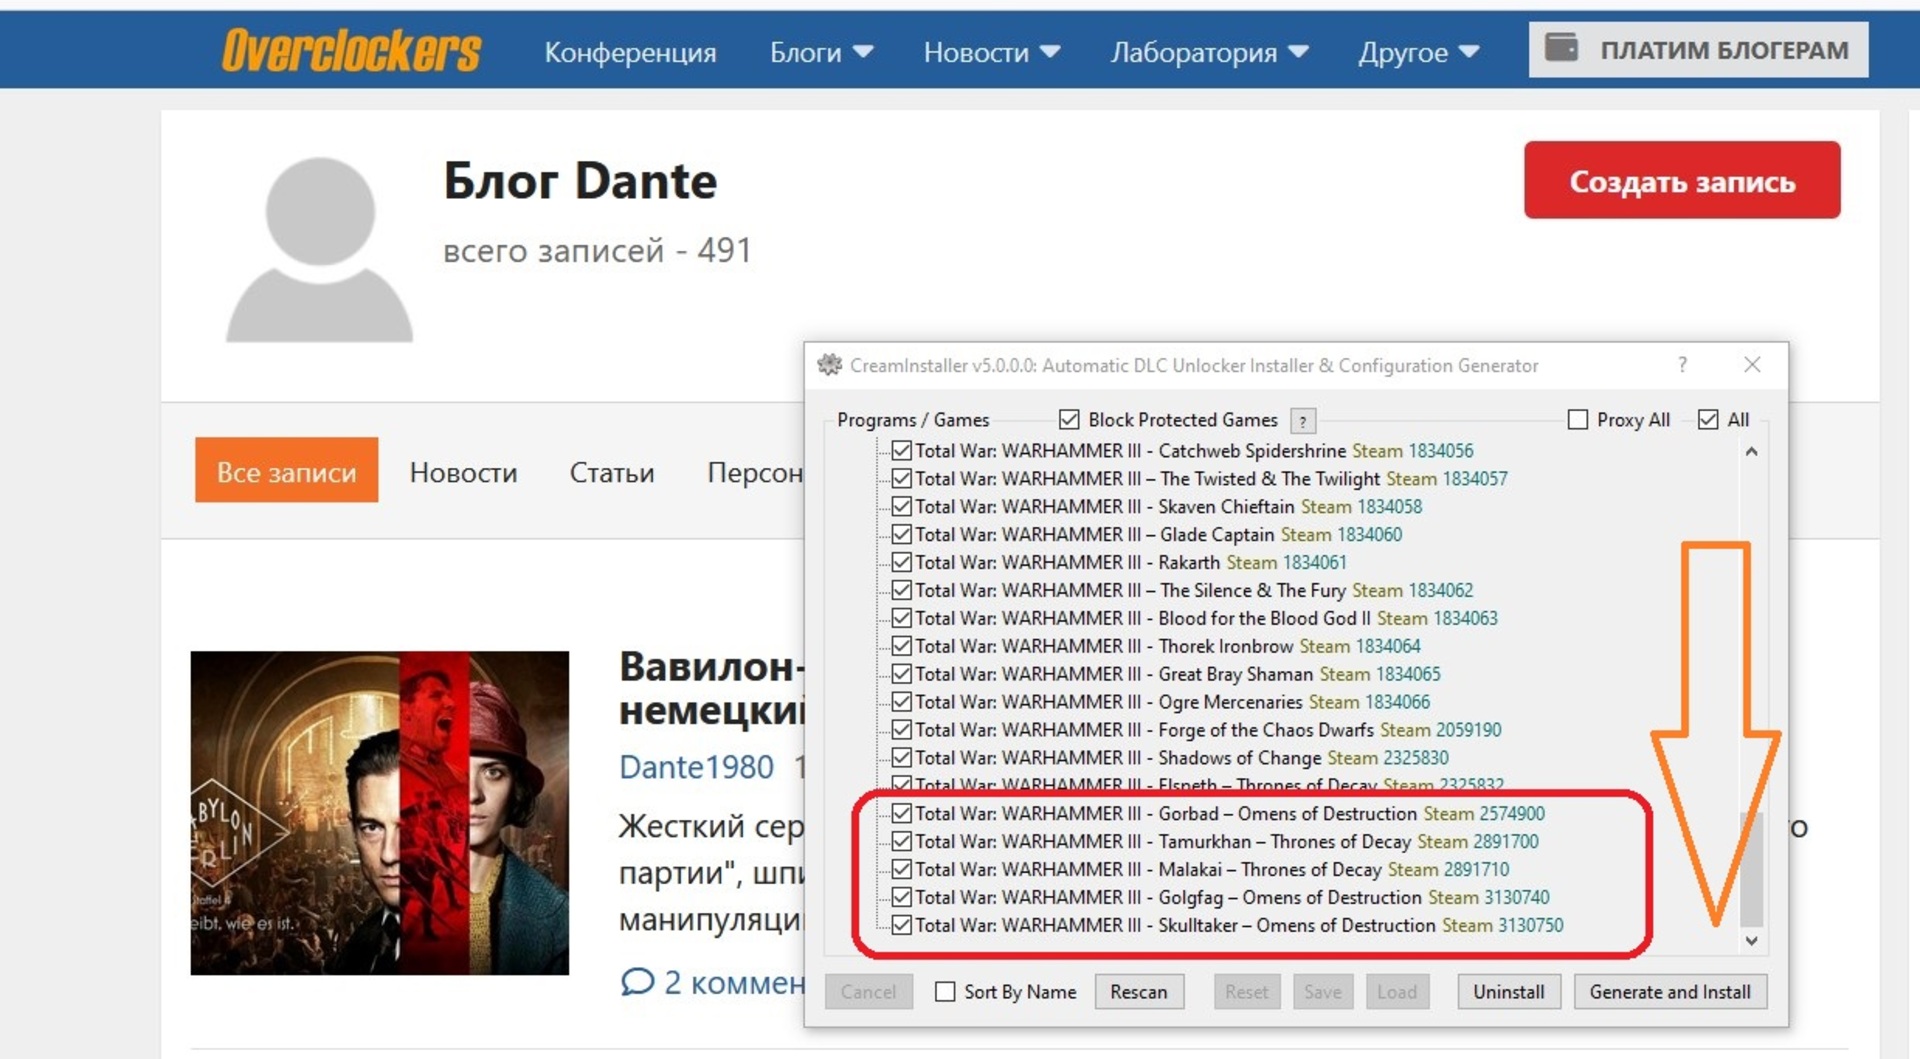This screenshot has height=1059, width=1920.
Task: Click the Блог Dante heading
Action: (580, 181)
